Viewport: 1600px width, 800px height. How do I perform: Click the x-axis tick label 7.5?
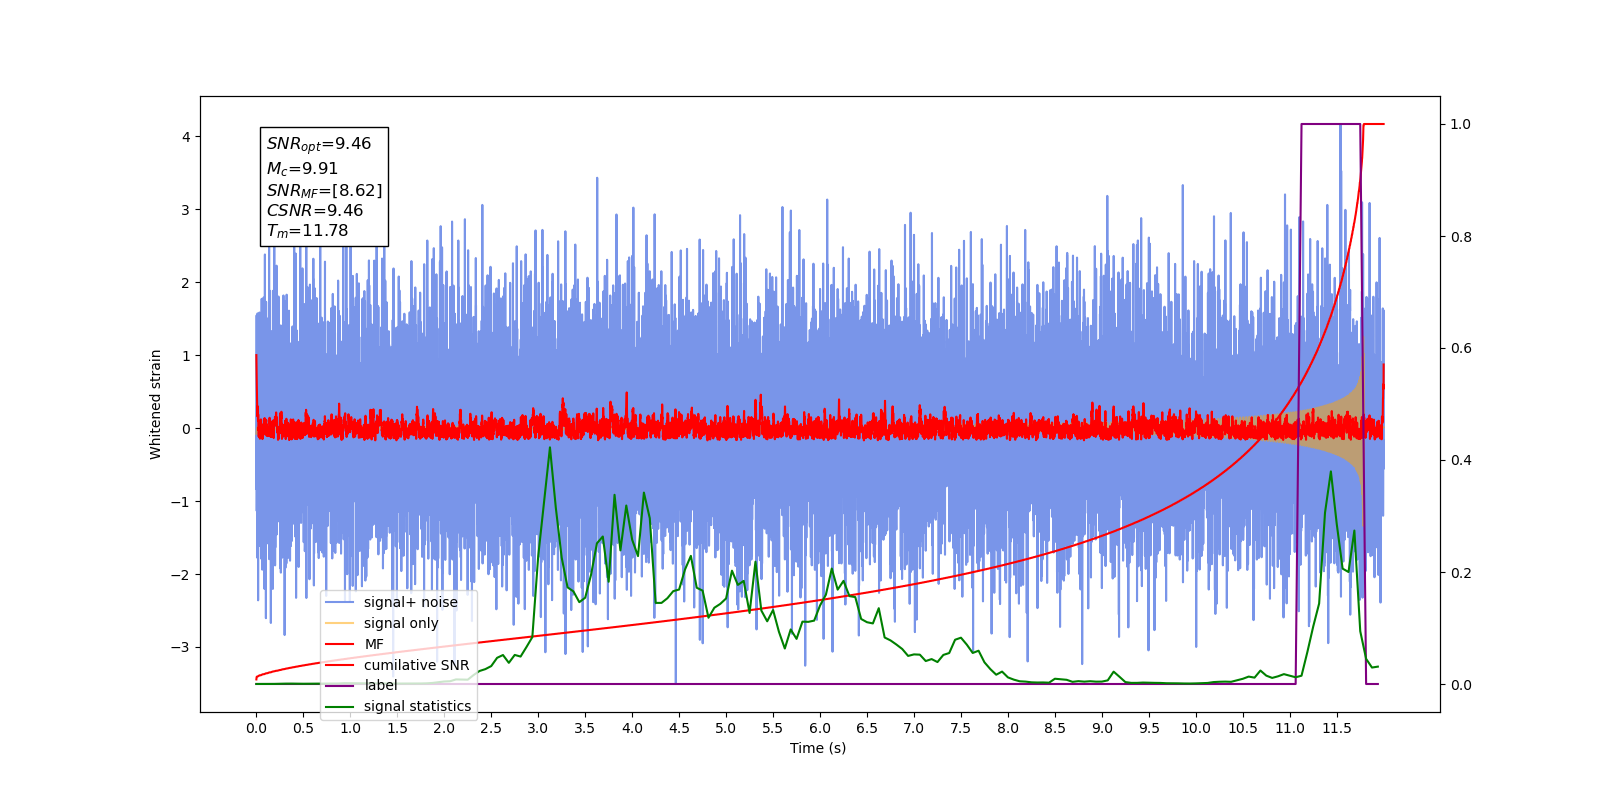click(x=961, y=728)
